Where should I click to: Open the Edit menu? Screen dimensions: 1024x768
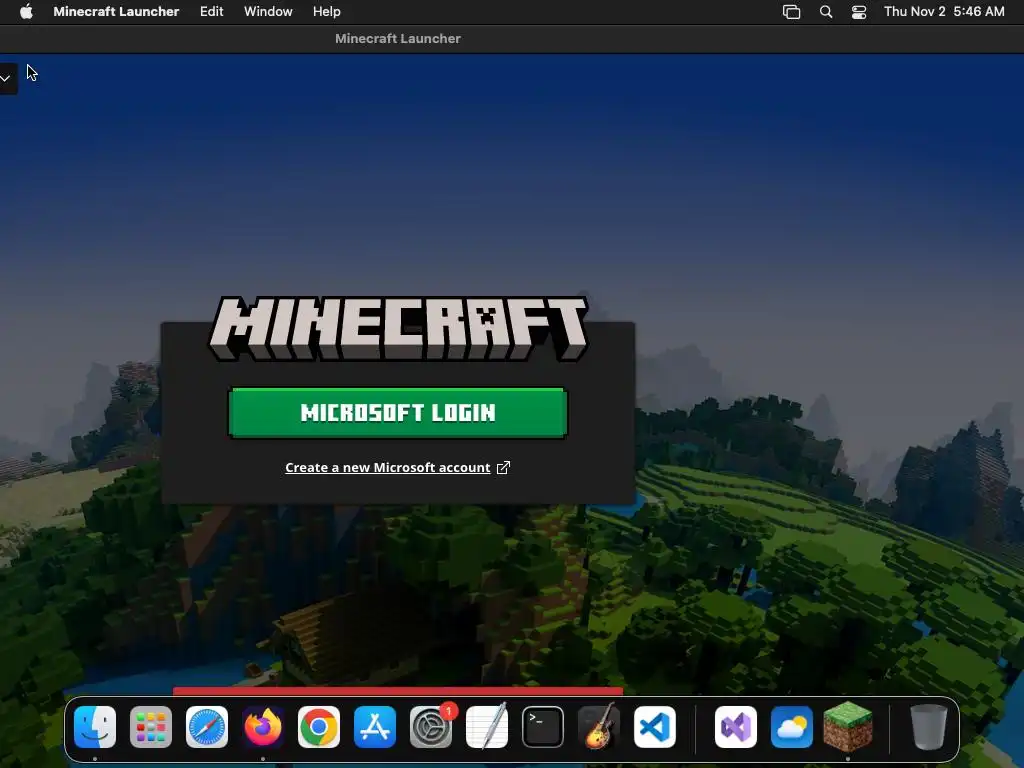212,12
